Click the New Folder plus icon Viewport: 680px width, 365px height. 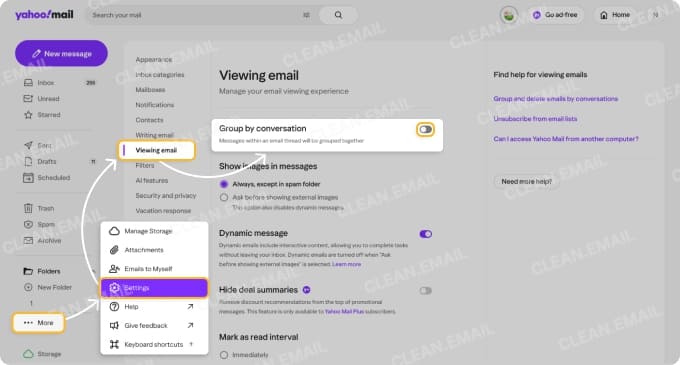[x=28, y=287]
